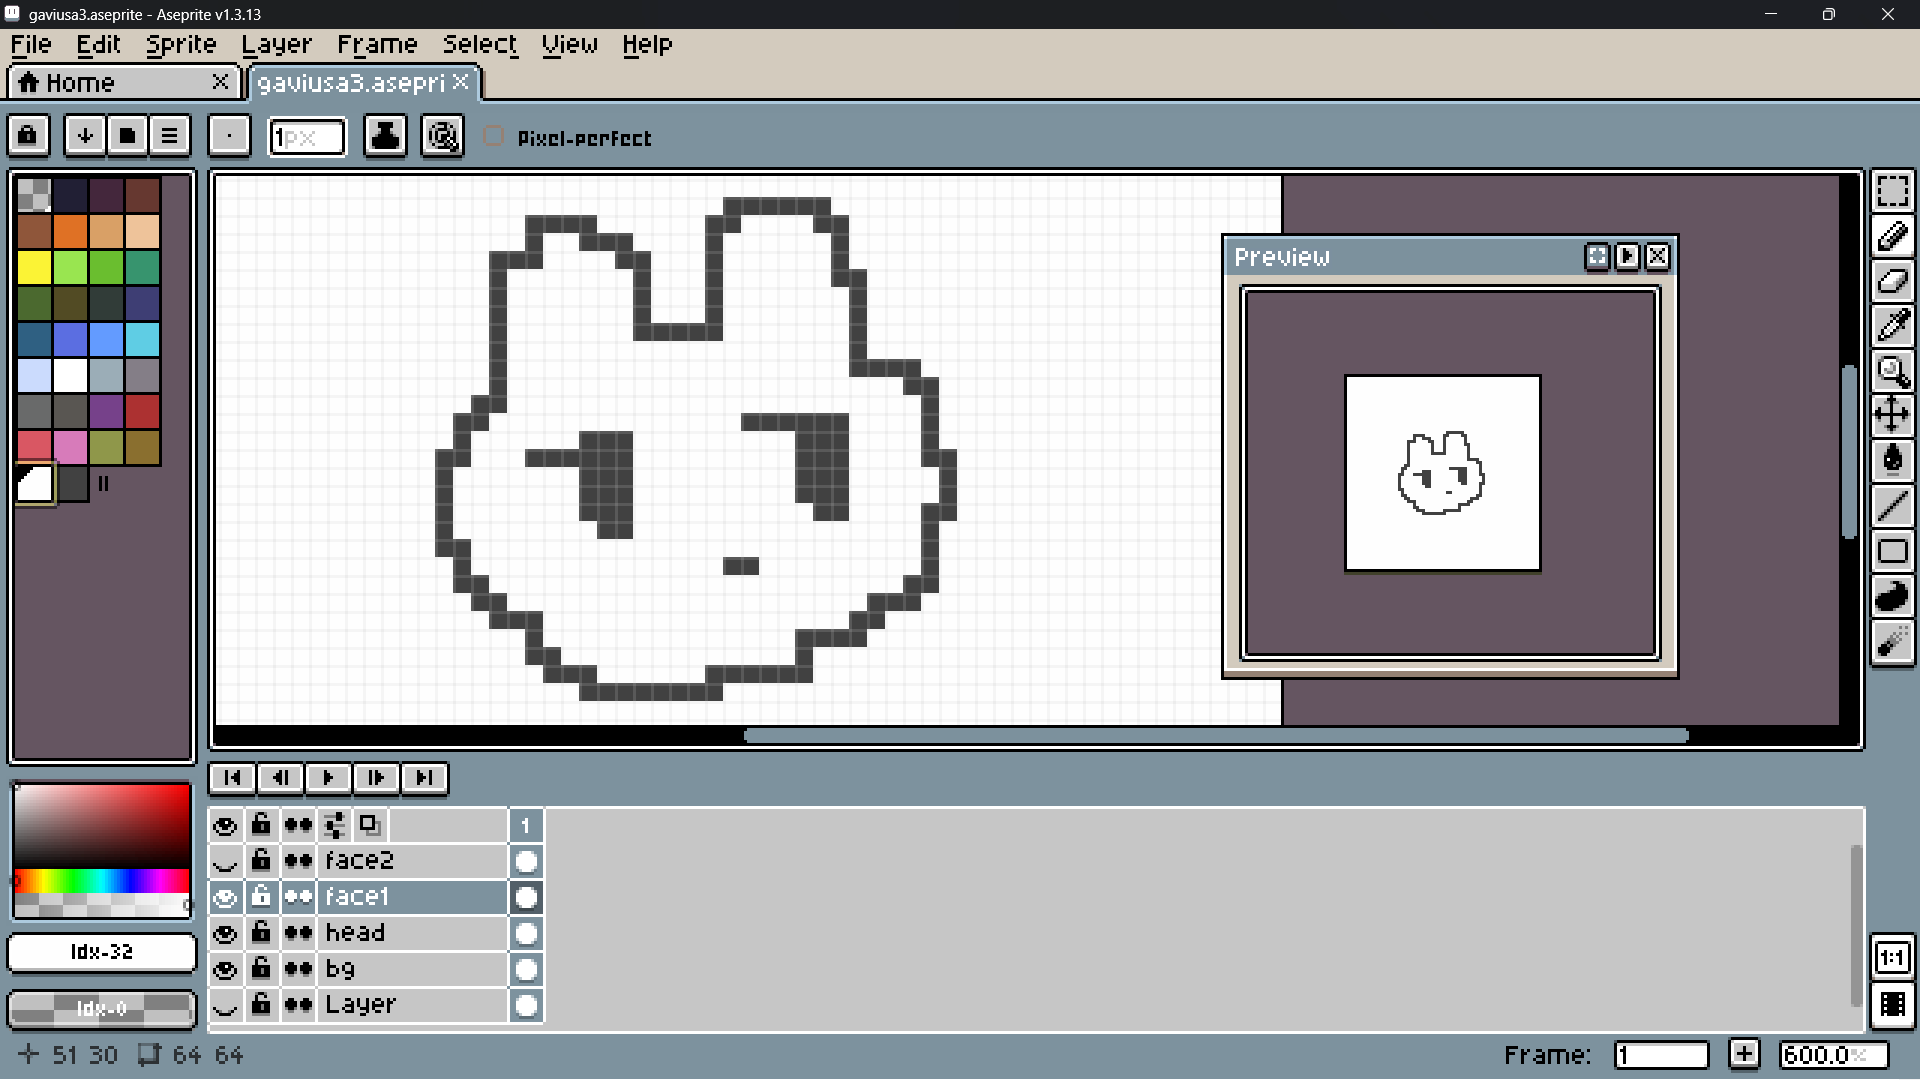Open foreground color Idx-32 button
1920x1080 pixels.
101,952
